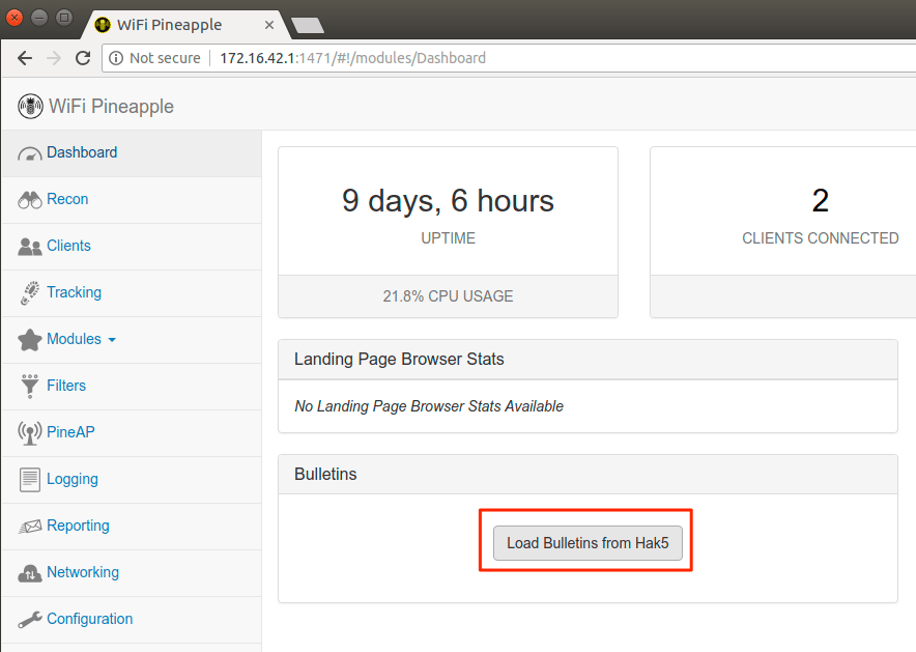Screen dimensions: 916x652
Task: Click the Reporting envelope icon
Action: tap(30, 526)
